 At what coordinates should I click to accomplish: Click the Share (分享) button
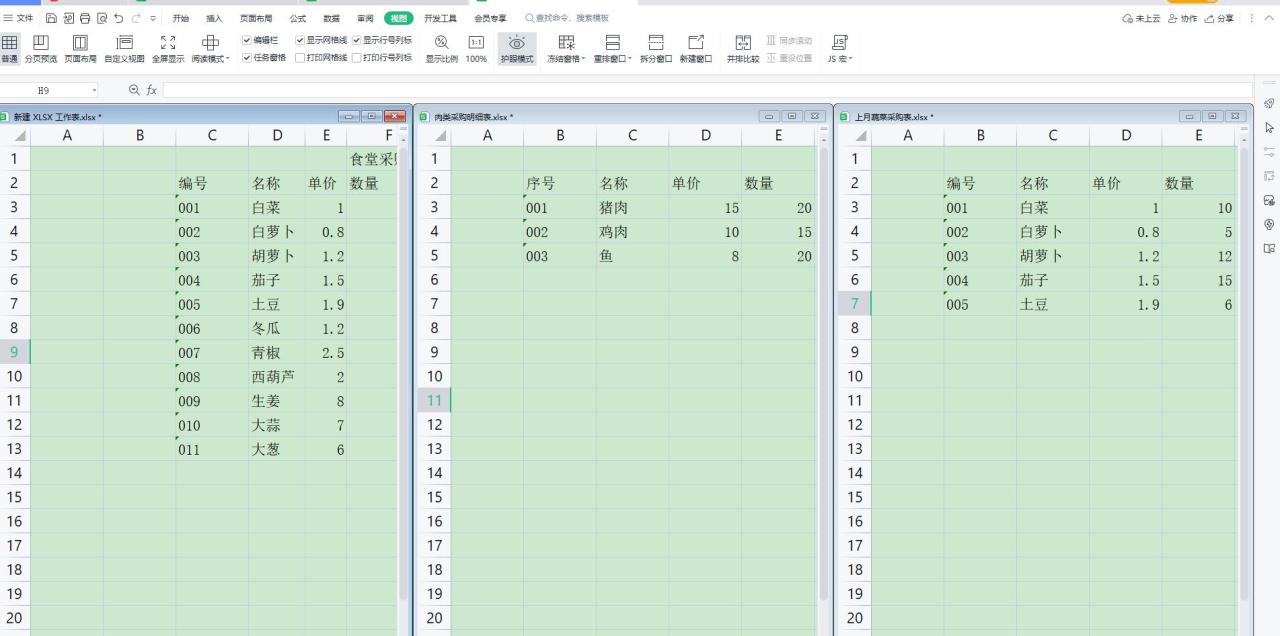(1219, 18)
